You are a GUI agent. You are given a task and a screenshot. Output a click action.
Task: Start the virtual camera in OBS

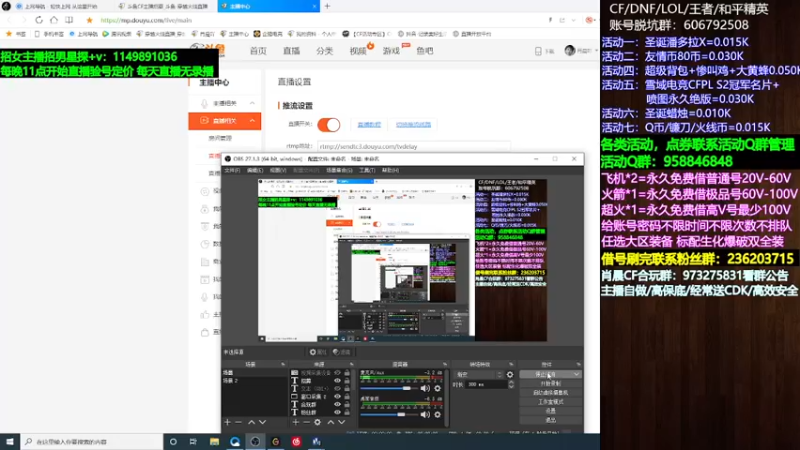[x=551, y=393]
